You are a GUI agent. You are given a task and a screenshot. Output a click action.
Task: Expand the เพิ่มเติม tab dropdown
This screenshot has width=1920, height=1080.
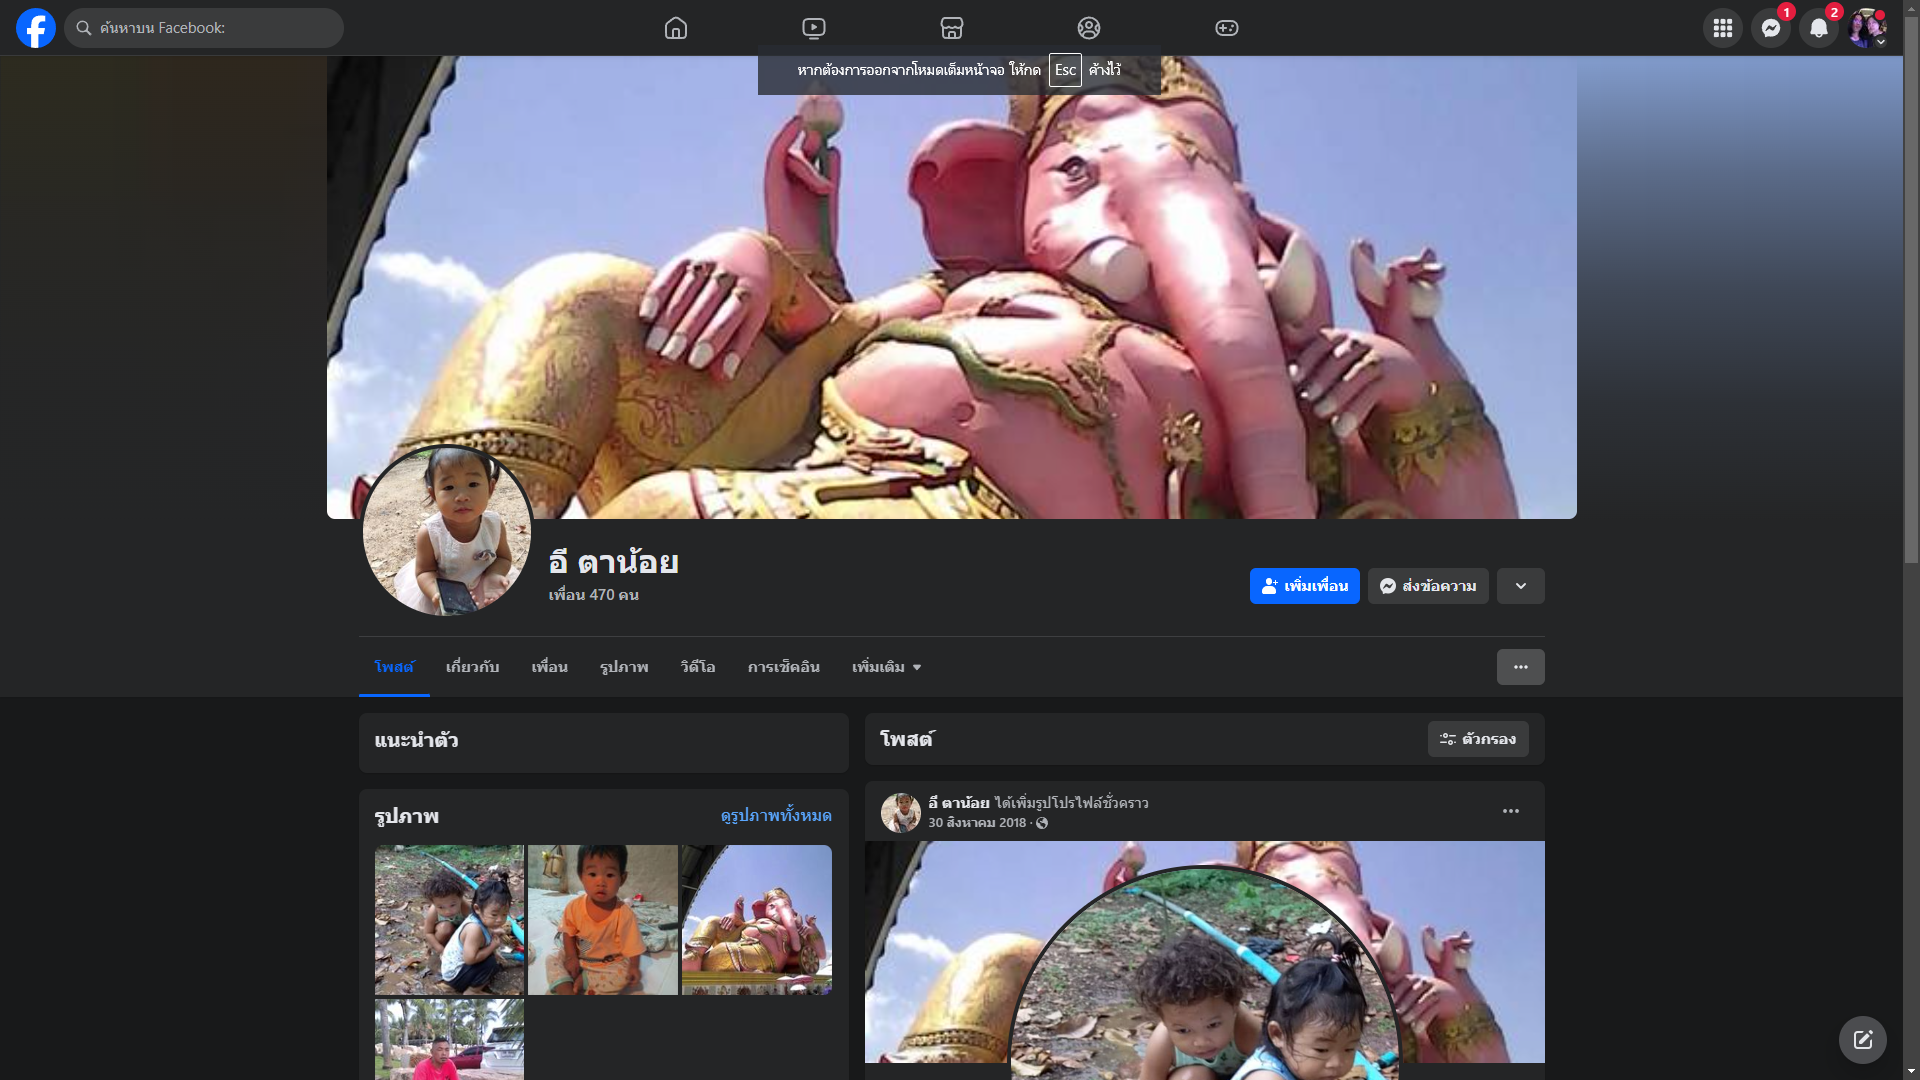pos(886,667)
